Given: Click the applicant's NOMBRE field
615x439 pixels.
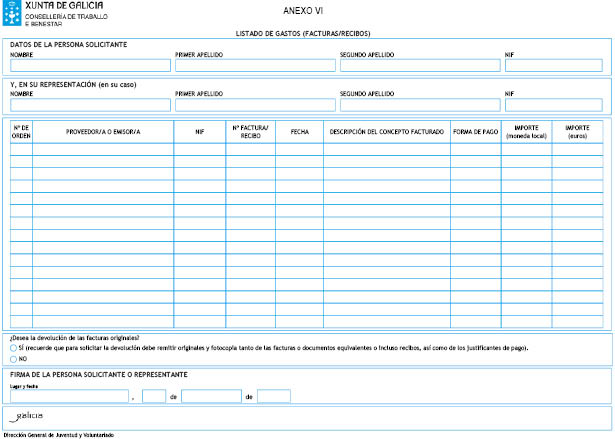Looking at the screenshot, I should pos(89,66).
